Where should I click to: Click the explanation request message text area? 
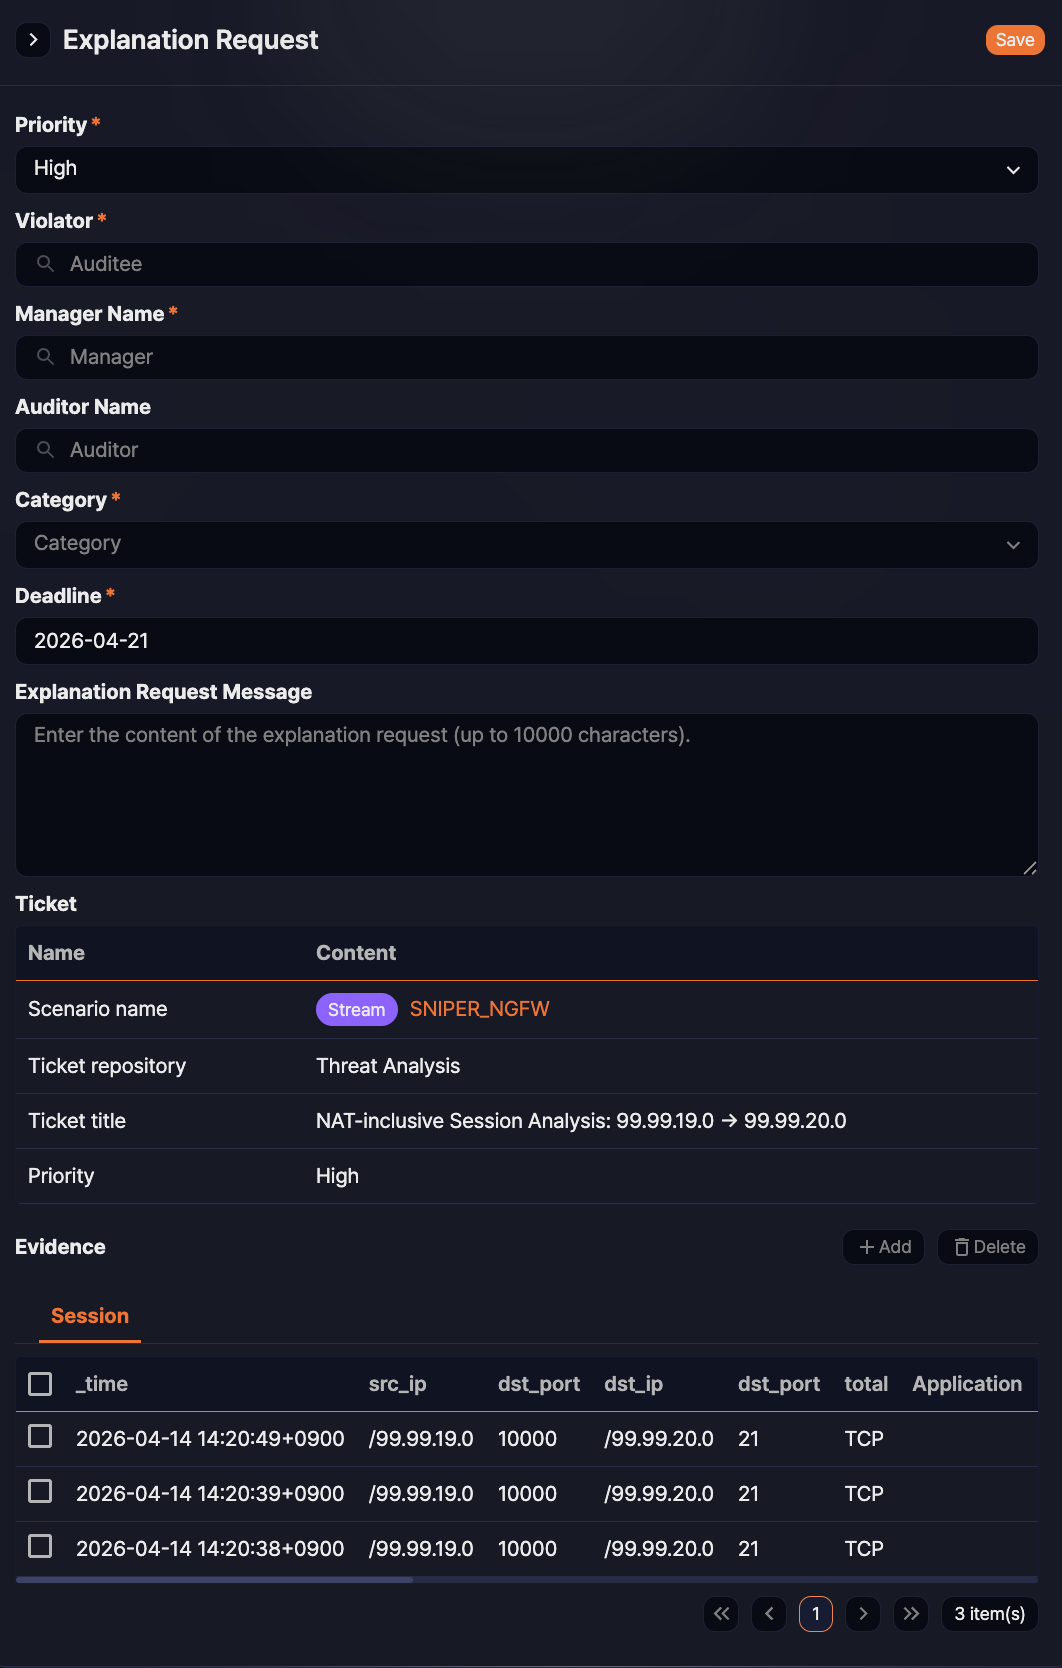click(x=526, y=795)
